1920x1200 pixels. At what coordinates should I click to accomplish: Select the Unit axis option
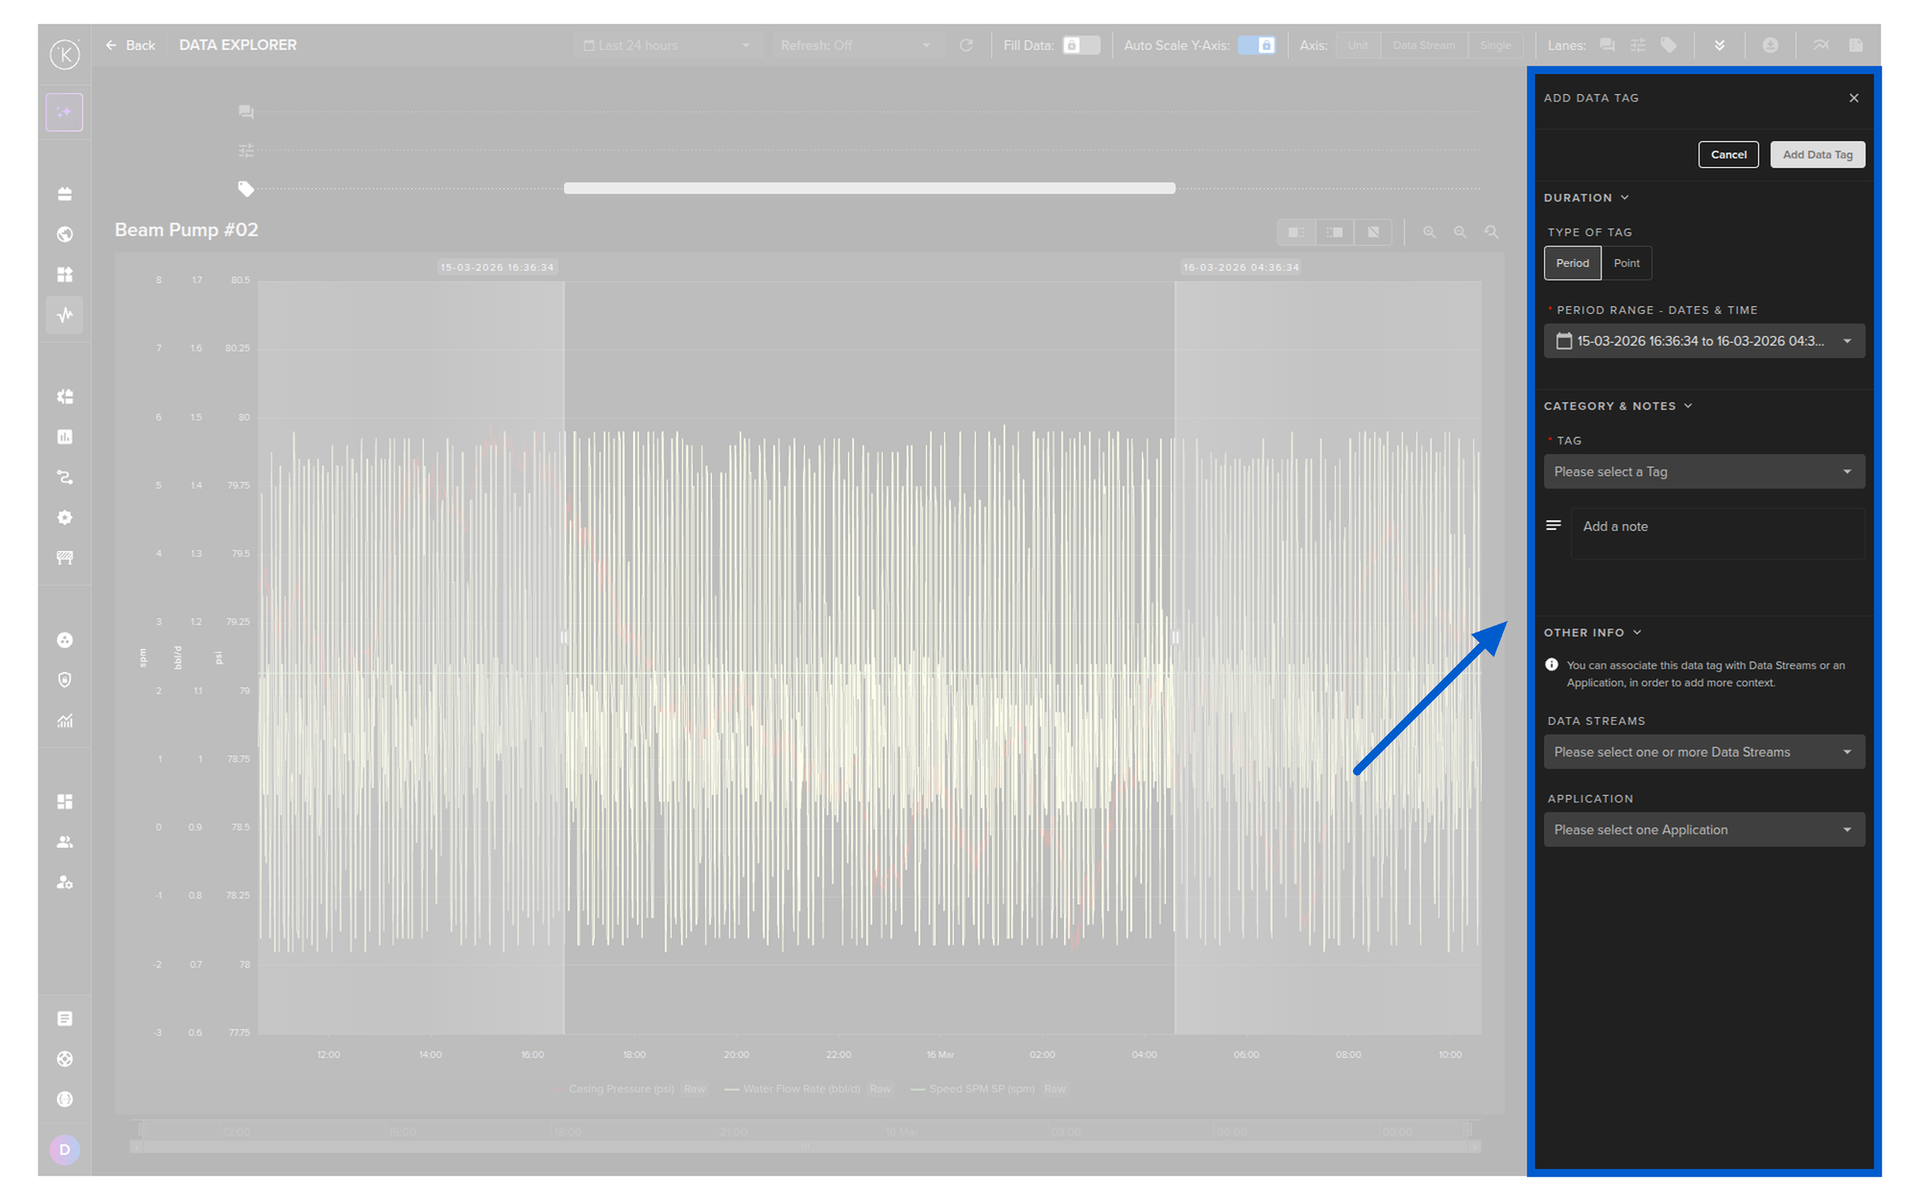click(1357, 45)
